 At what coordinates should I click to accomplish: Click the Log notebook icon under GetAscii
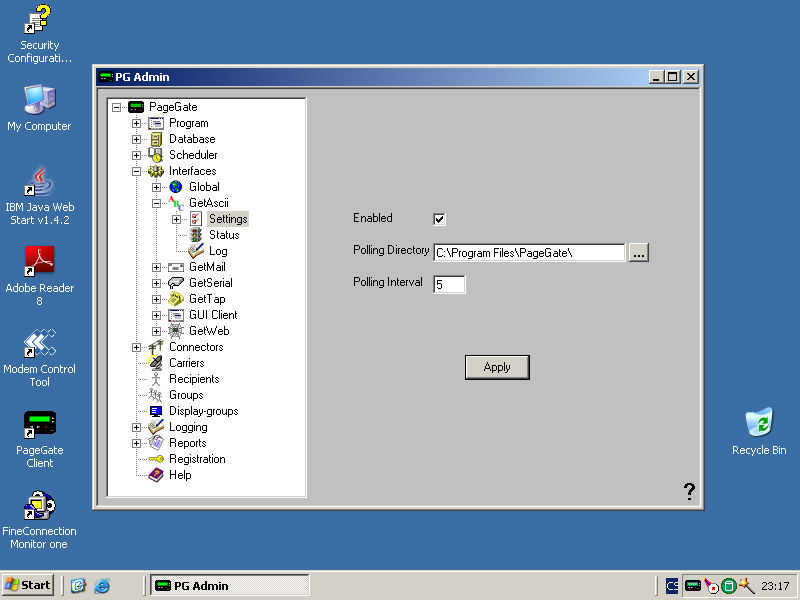[195, 251]
